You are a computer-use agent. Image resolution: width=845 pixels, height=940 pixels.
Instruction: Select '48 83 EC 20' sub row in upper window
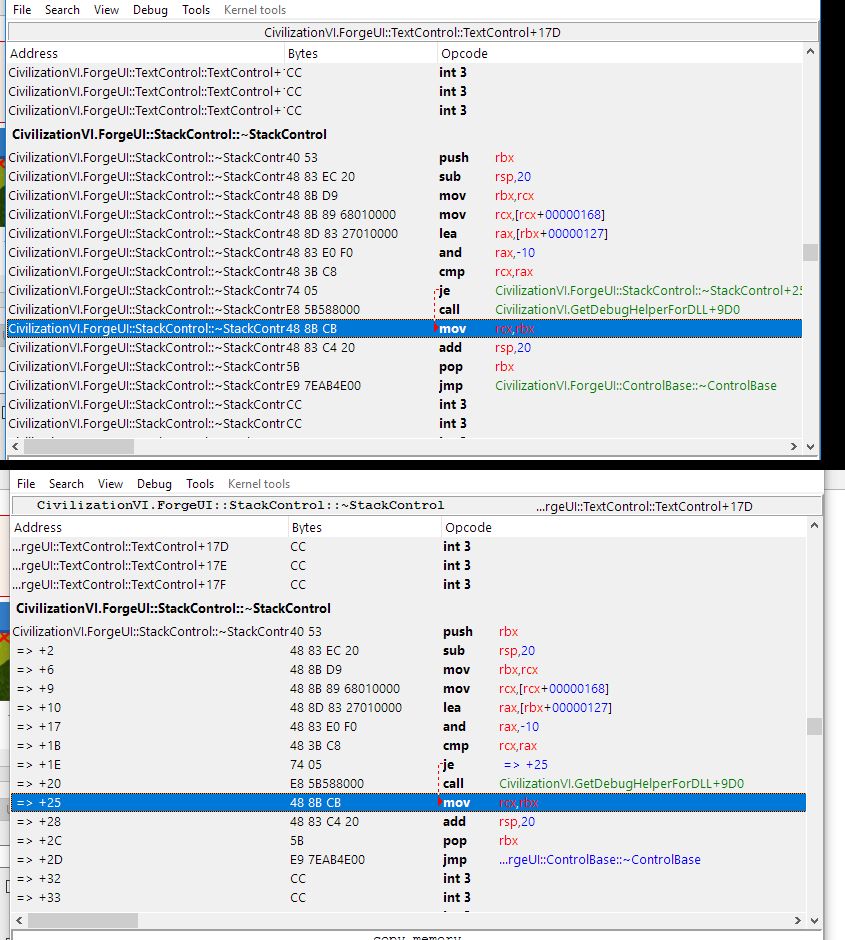click(x=405, y=177)
